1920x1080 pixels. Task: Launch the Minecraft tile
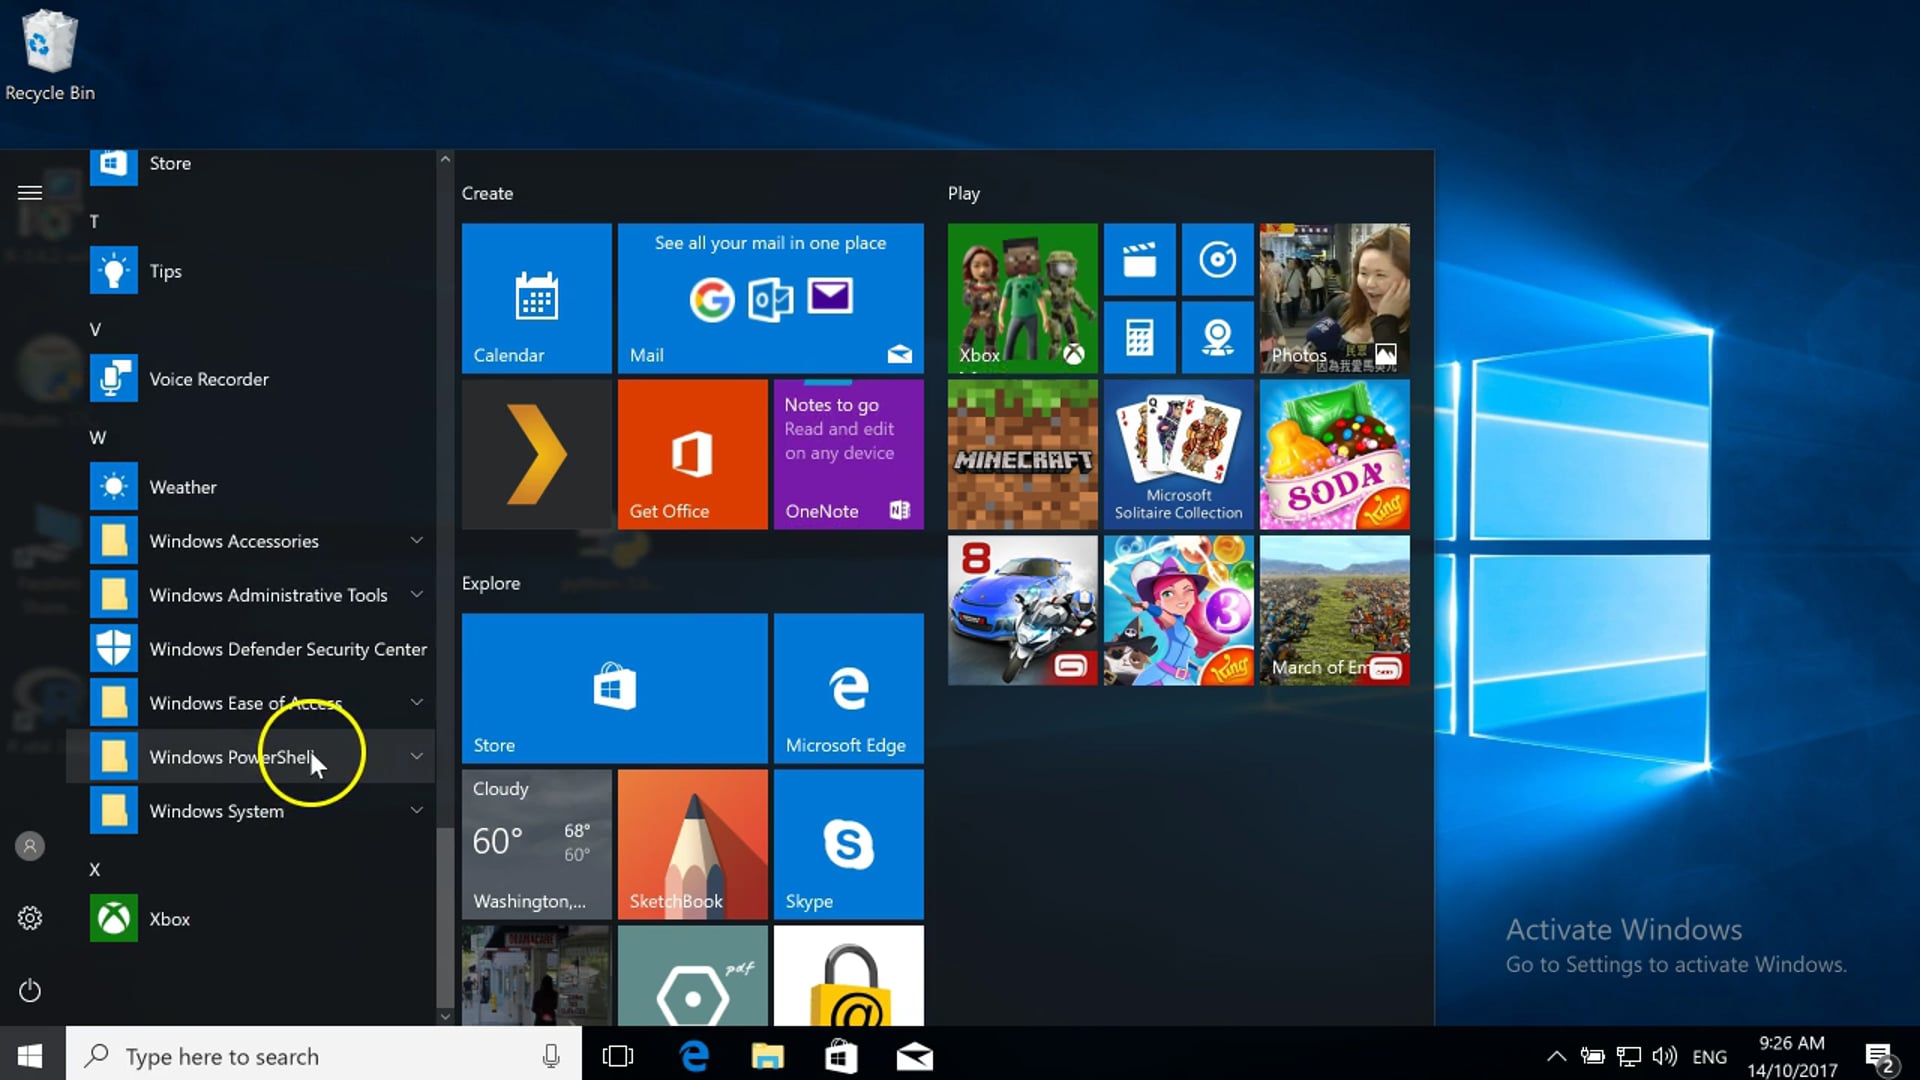coord(1022,454)
